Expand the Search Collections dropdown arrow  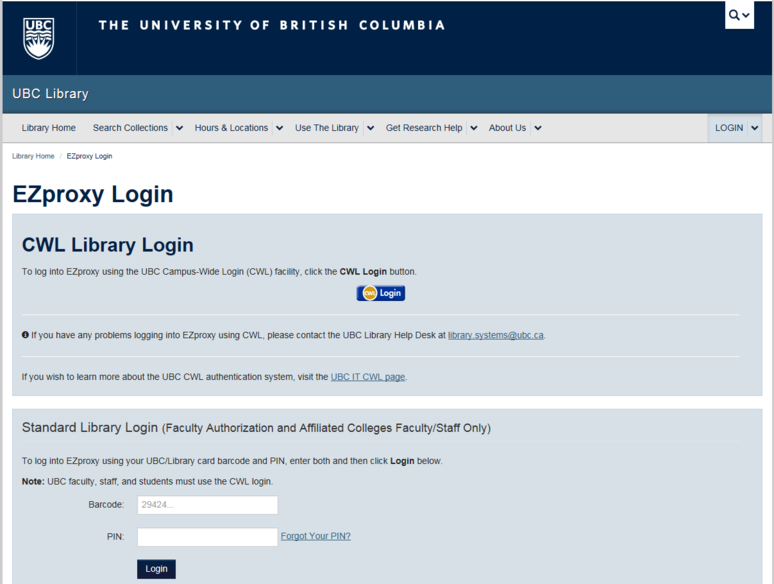[x=179, y=128]
